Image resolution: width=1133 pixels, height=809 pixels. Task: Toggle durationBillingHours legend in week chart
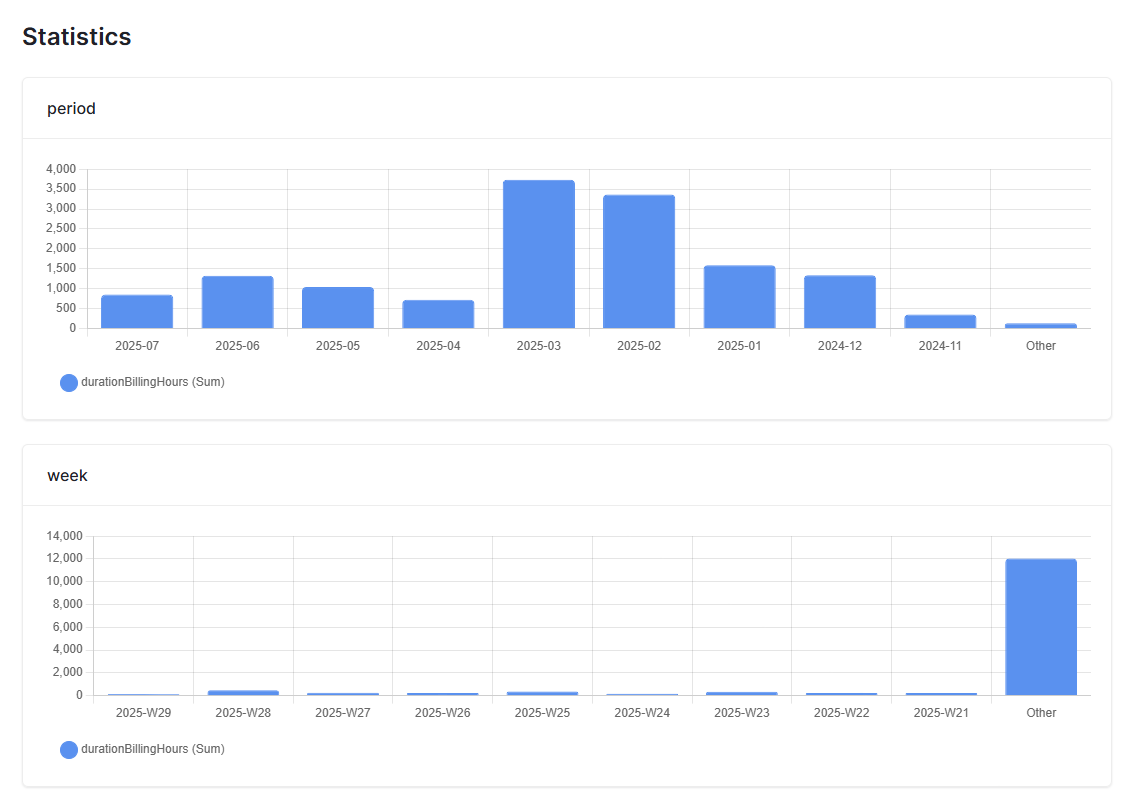click(x=142, y=749)
